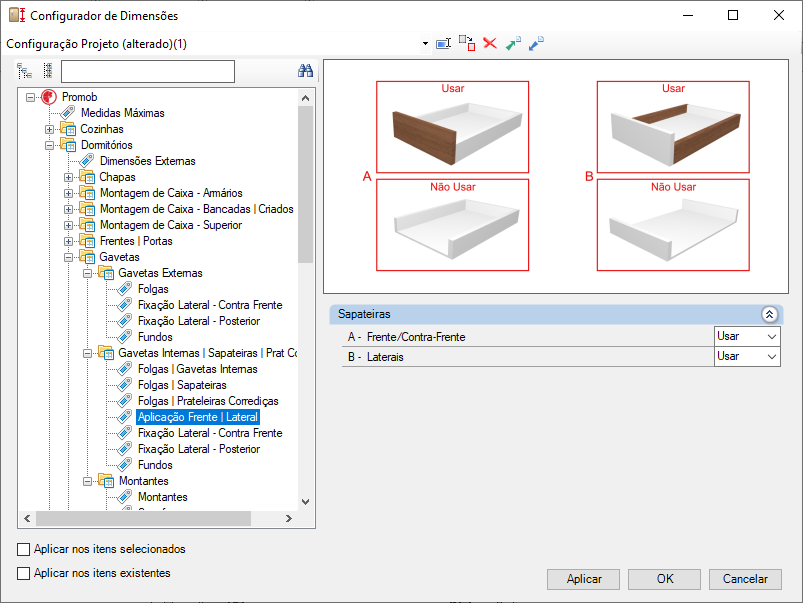
Task: Select 'Fundos' under Gavetas Externas
Action: pyautogui.click(x=155, y=337)
